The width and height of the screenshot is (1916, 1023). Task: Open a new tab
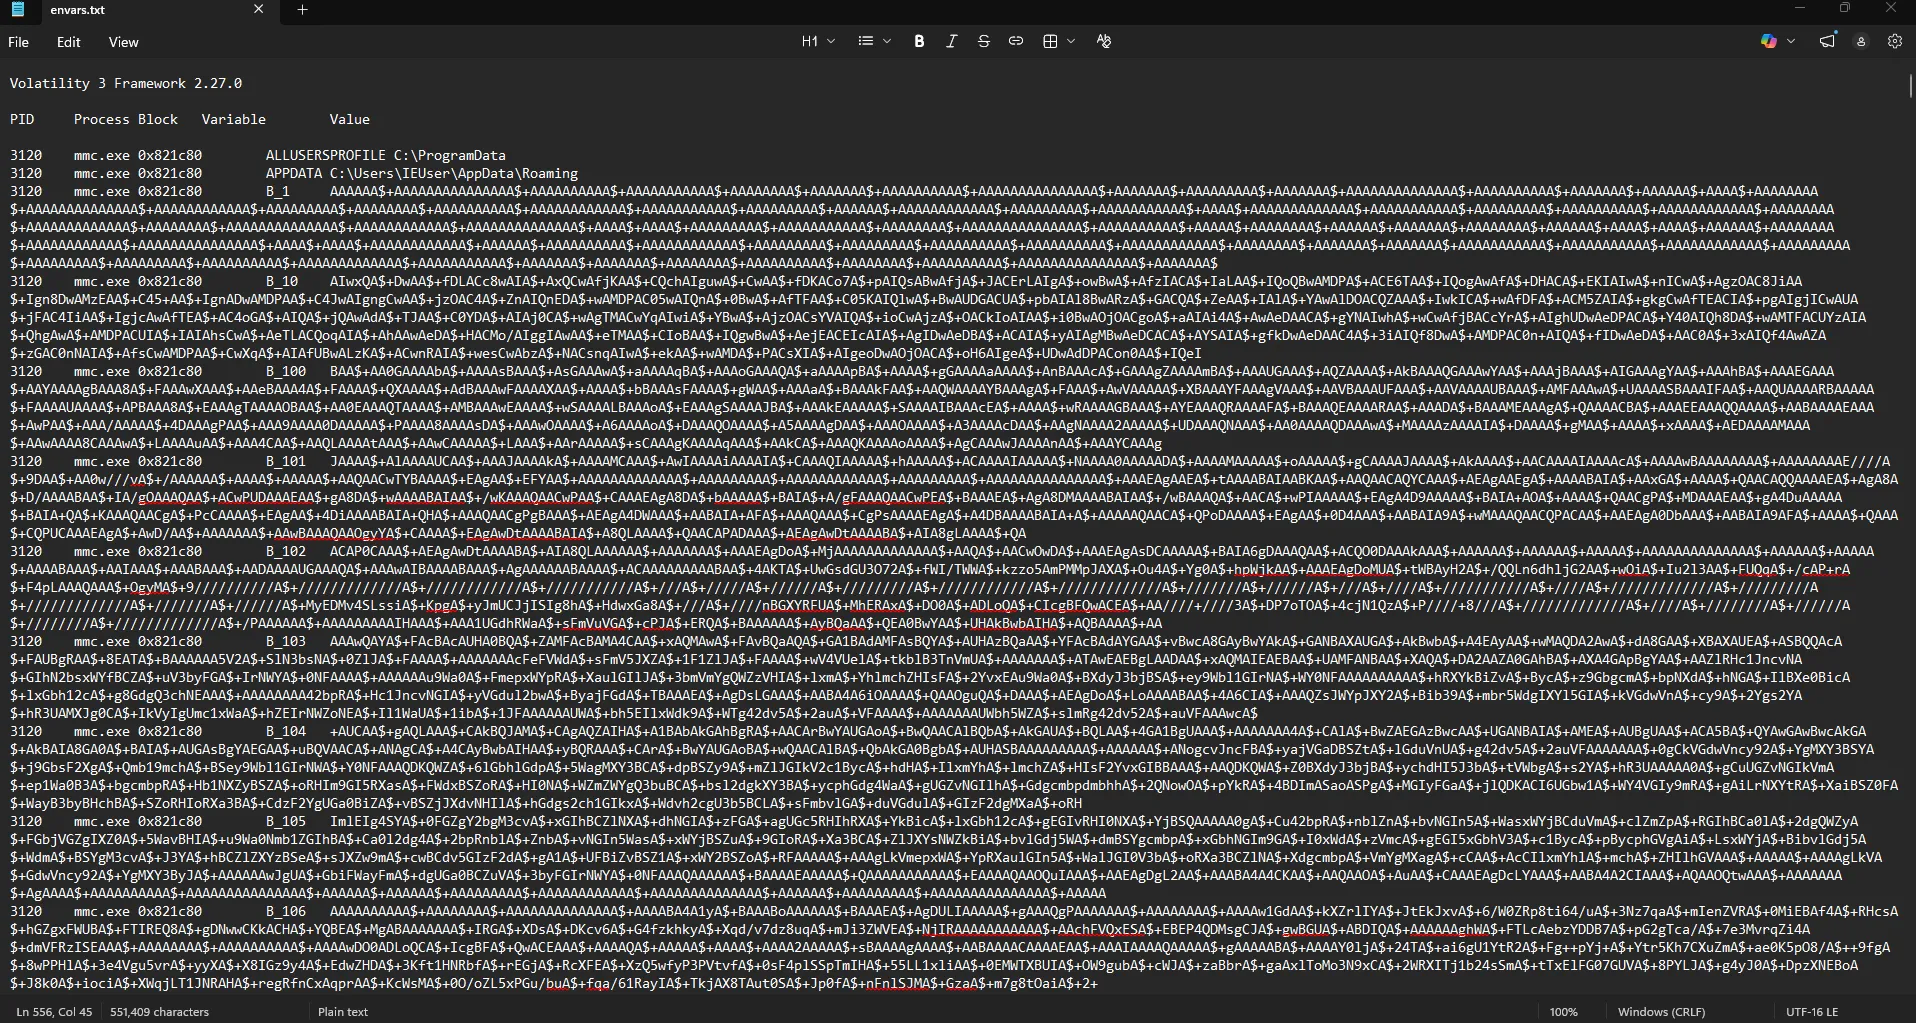(302, 10)
